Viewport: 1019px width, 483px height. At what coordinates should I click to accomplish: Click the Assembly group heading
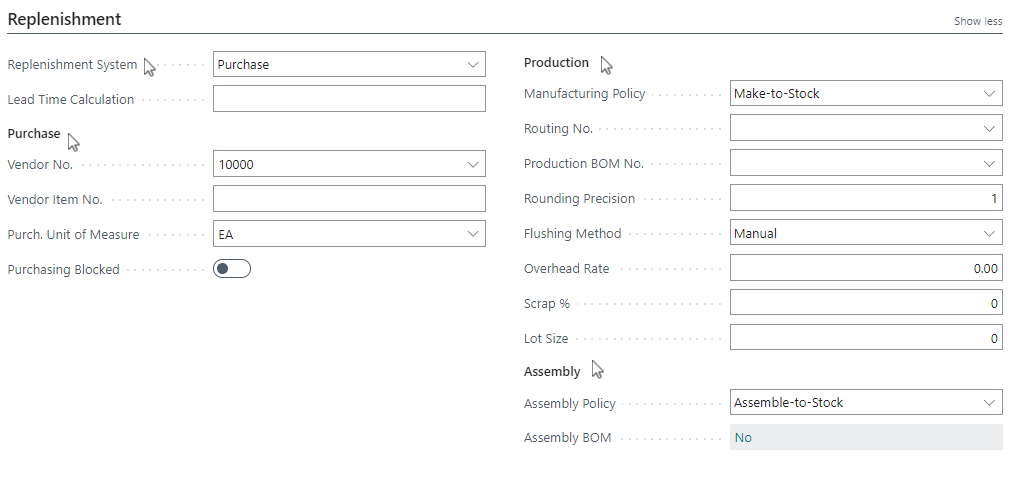click(552, 371)
